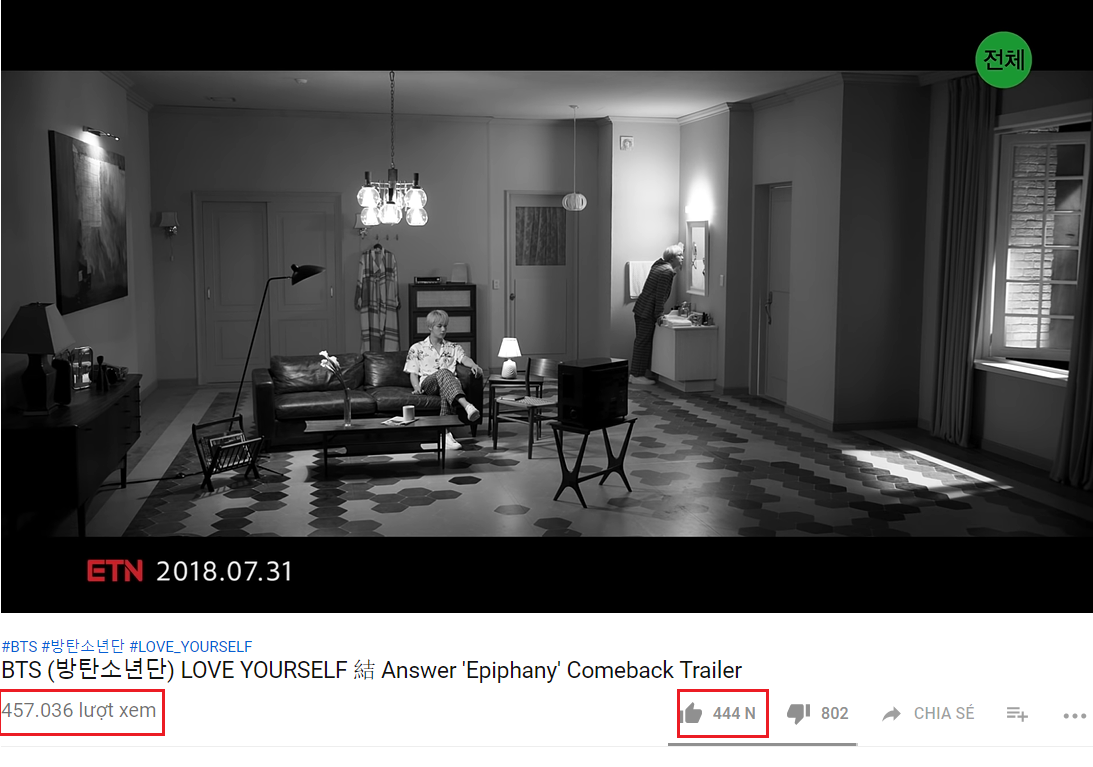Open the #방탄소년단 hashtag link
The width and height of the screenshot is (1093, 767).
click(x=83, y=646)
